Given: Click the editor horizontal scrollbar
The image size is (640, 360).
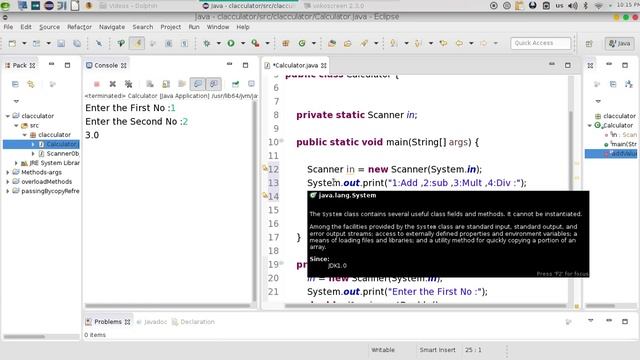Looking at the screenshot, I should point(424,306).
